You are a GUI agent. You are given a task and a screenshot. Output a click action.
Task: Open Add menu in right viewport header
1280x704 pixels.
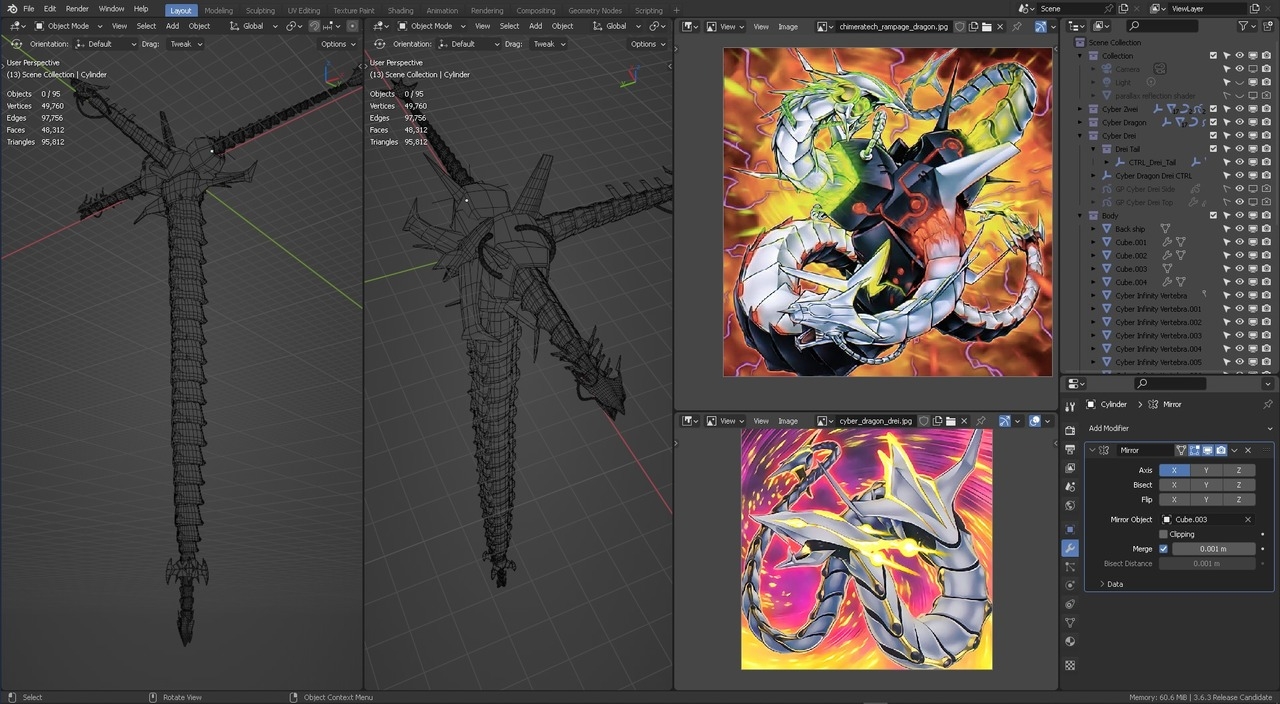pos(535,26)
